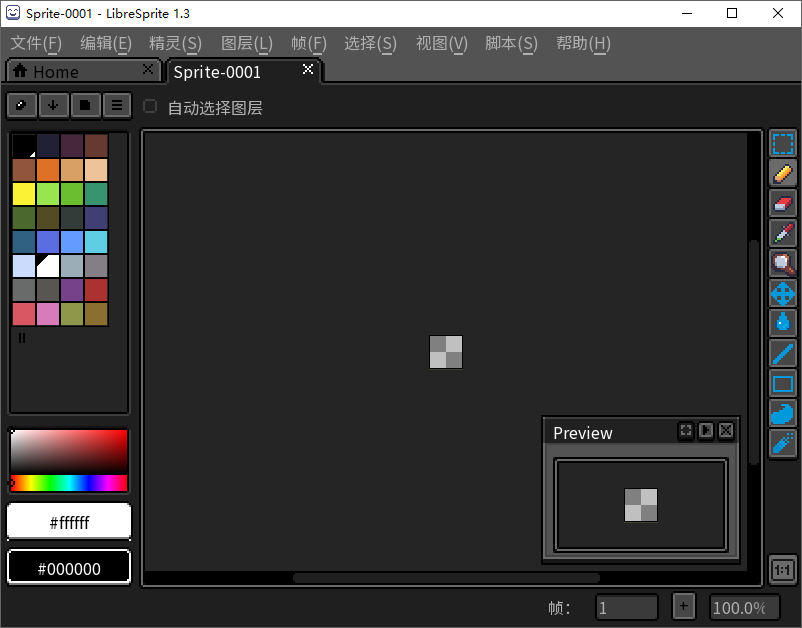Click the saturation-value color gradient
Screen dimensions: 802x628
tap(69, 452)
